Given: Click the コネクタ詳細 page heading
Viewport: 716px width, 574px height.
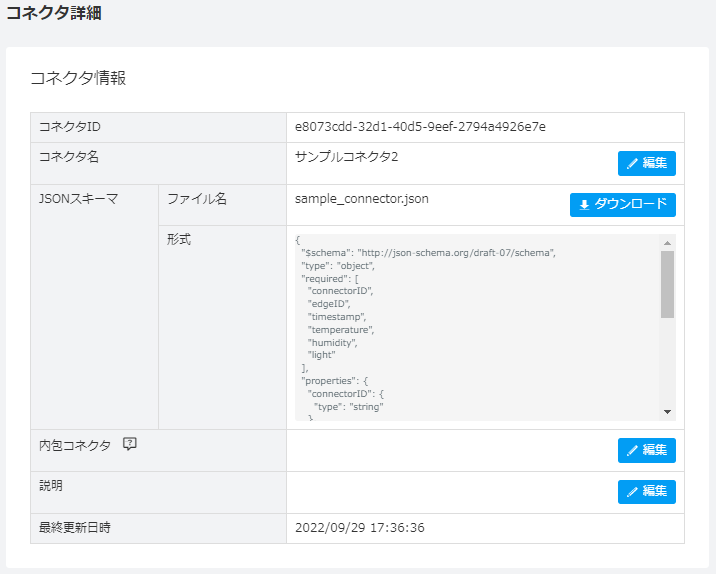Looking at the screenshot, I should click(x=54, y=13).
